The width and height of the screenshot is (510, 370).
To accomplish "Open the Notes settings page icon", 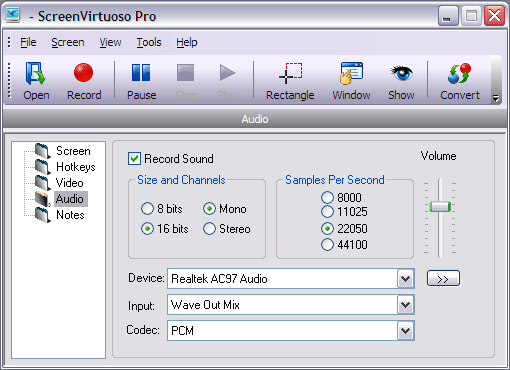I will point(43,215).
